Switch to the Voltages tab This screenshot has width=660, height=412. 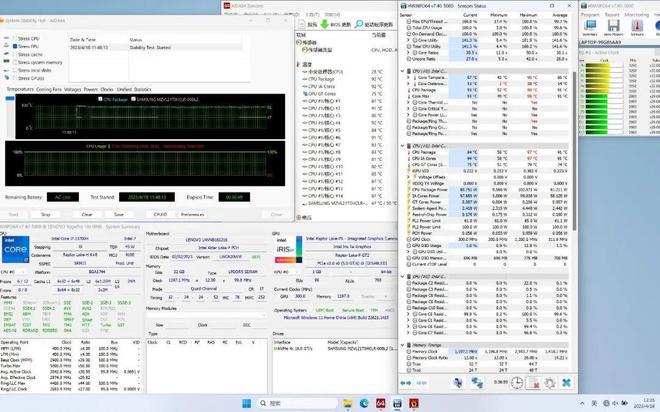click(x=72, y=89)
